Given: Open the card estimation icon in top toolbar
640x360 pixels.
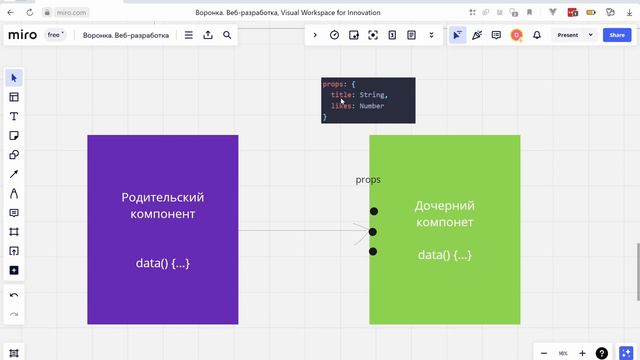Looking at the screenshot, I should (x=392, y=35).
